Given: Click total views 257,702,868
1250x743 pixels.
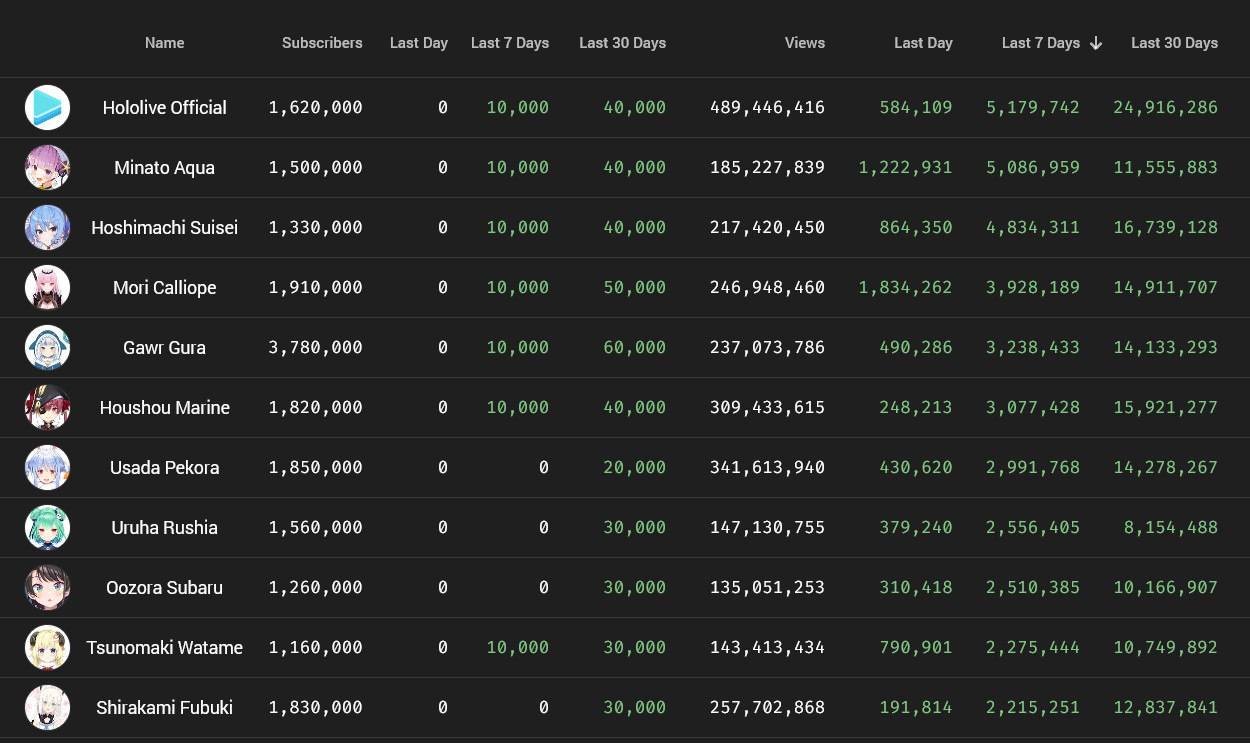Looking at the screenshot, I should 768,707.
